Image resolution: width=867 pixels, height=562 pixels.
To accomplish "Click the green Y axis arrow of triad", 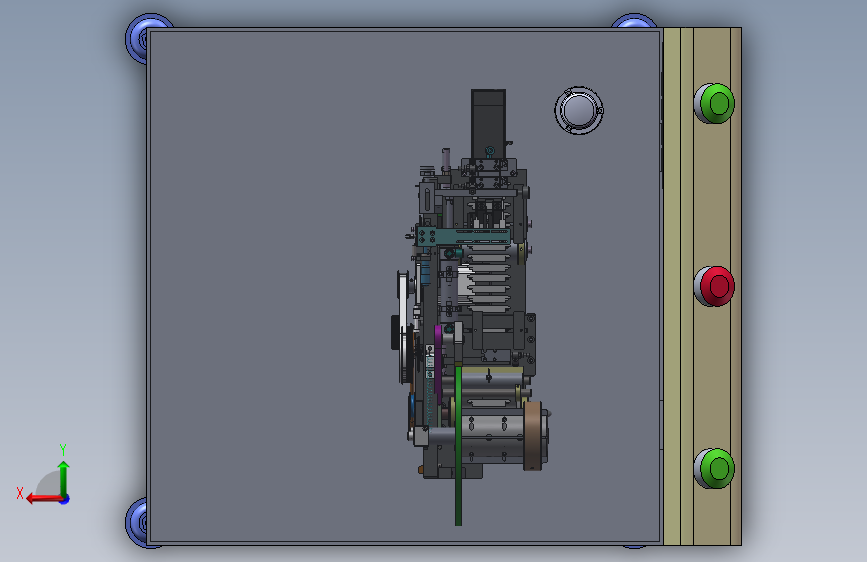I will 64,477.
